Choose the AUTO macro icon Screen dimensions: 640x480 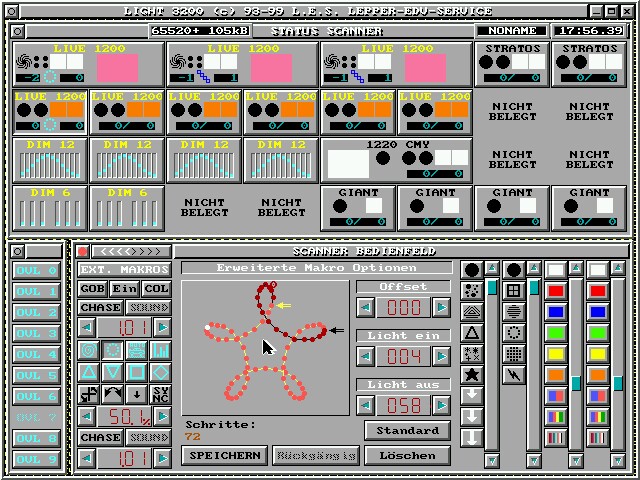tap(137, 351)
